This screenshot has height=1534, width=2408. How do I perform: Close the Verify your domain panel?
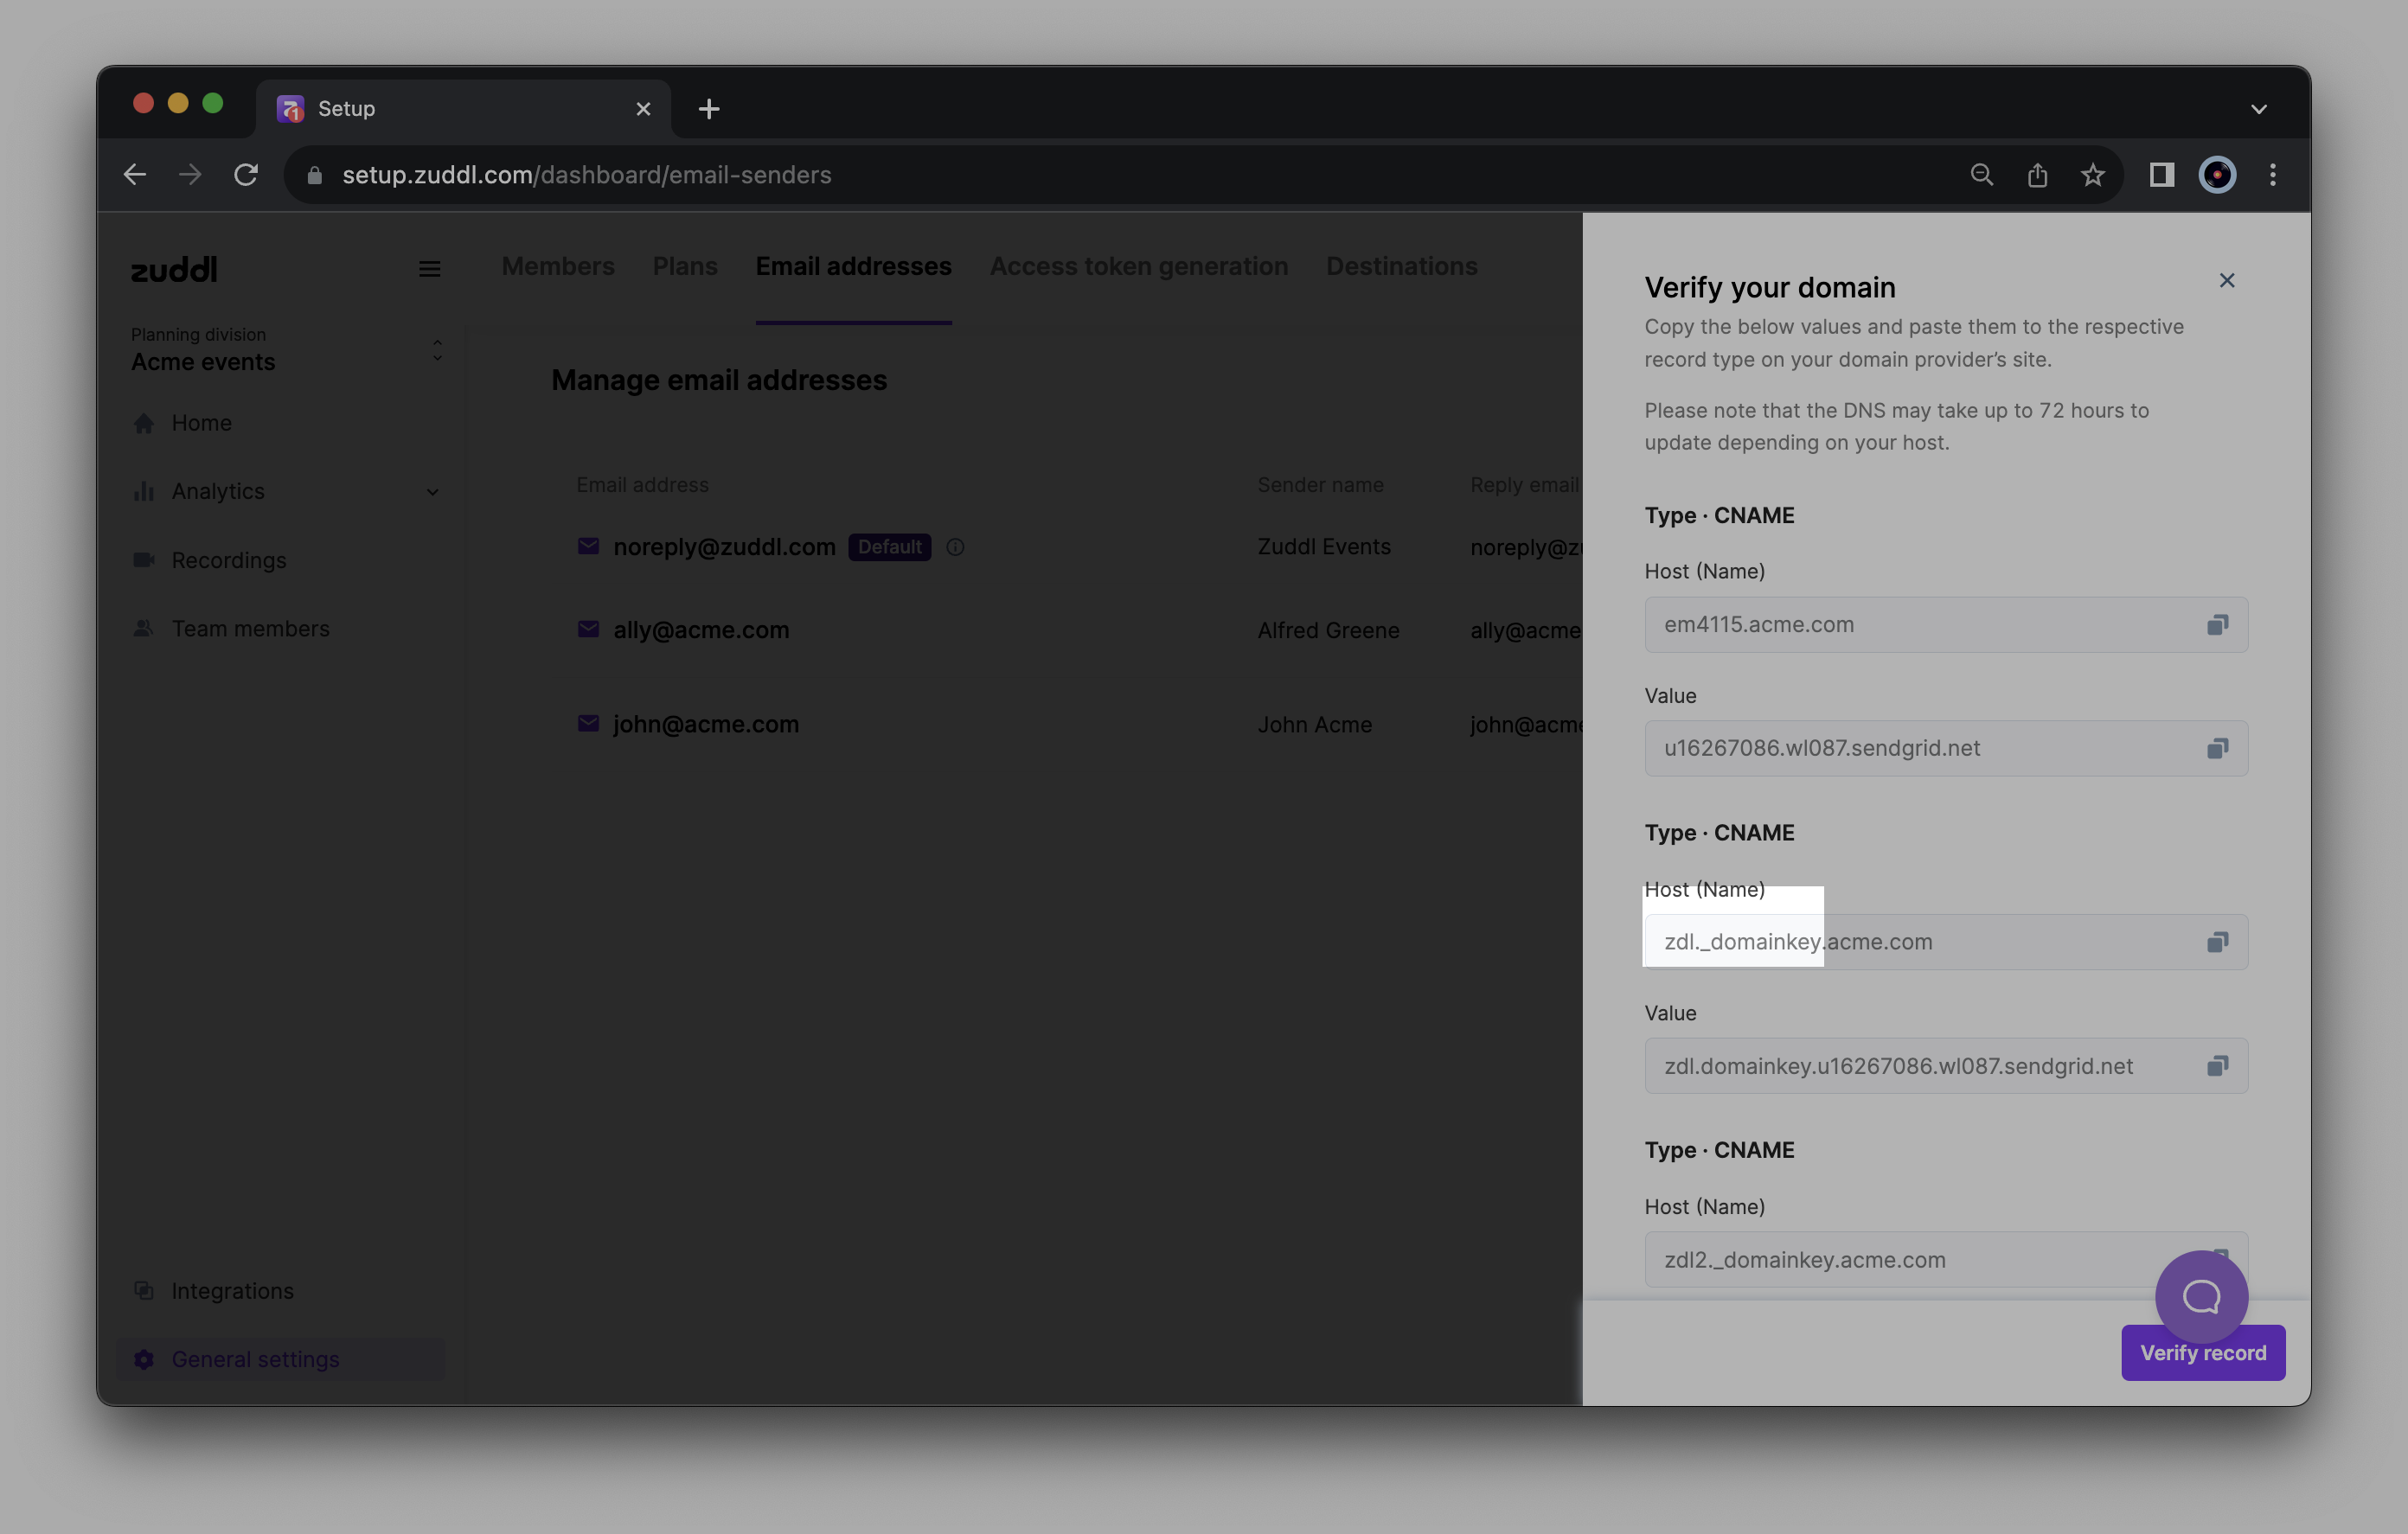[2226, 281]
